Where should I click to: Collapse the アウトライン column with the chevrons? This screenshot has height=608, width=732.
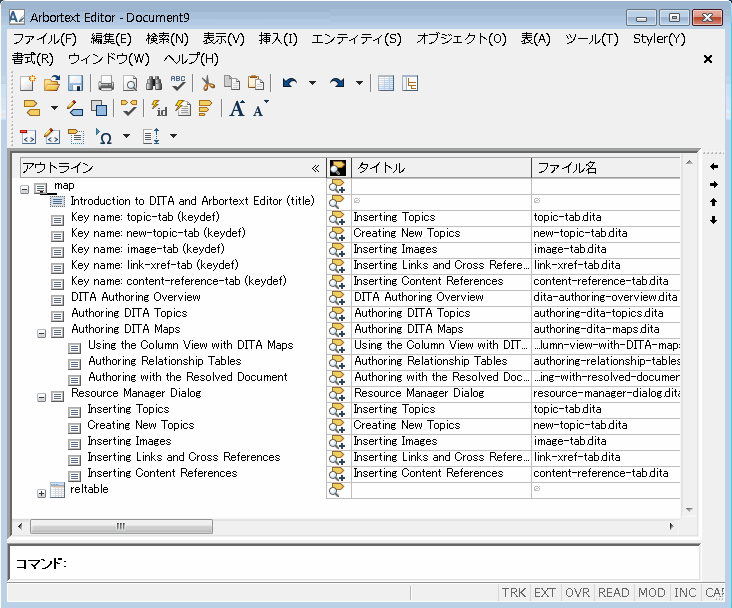[x=316, y=169]
